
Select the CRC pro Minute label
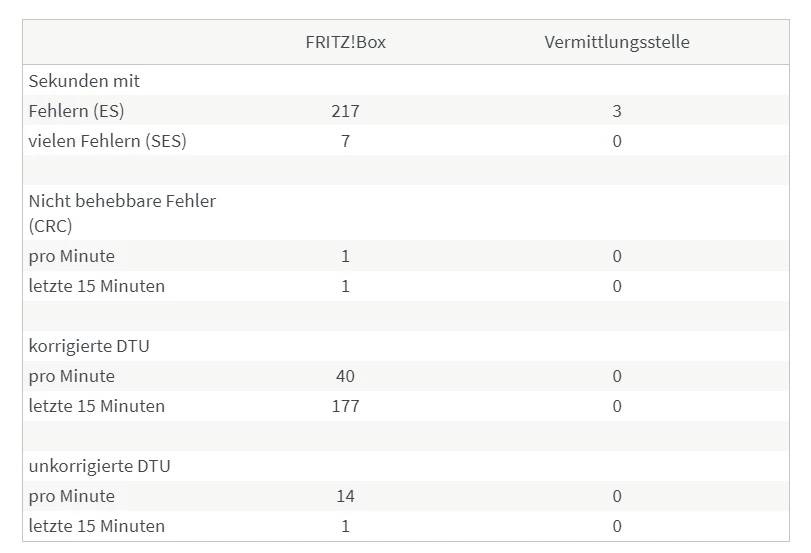pyautogui.click(x=71, y=256)
